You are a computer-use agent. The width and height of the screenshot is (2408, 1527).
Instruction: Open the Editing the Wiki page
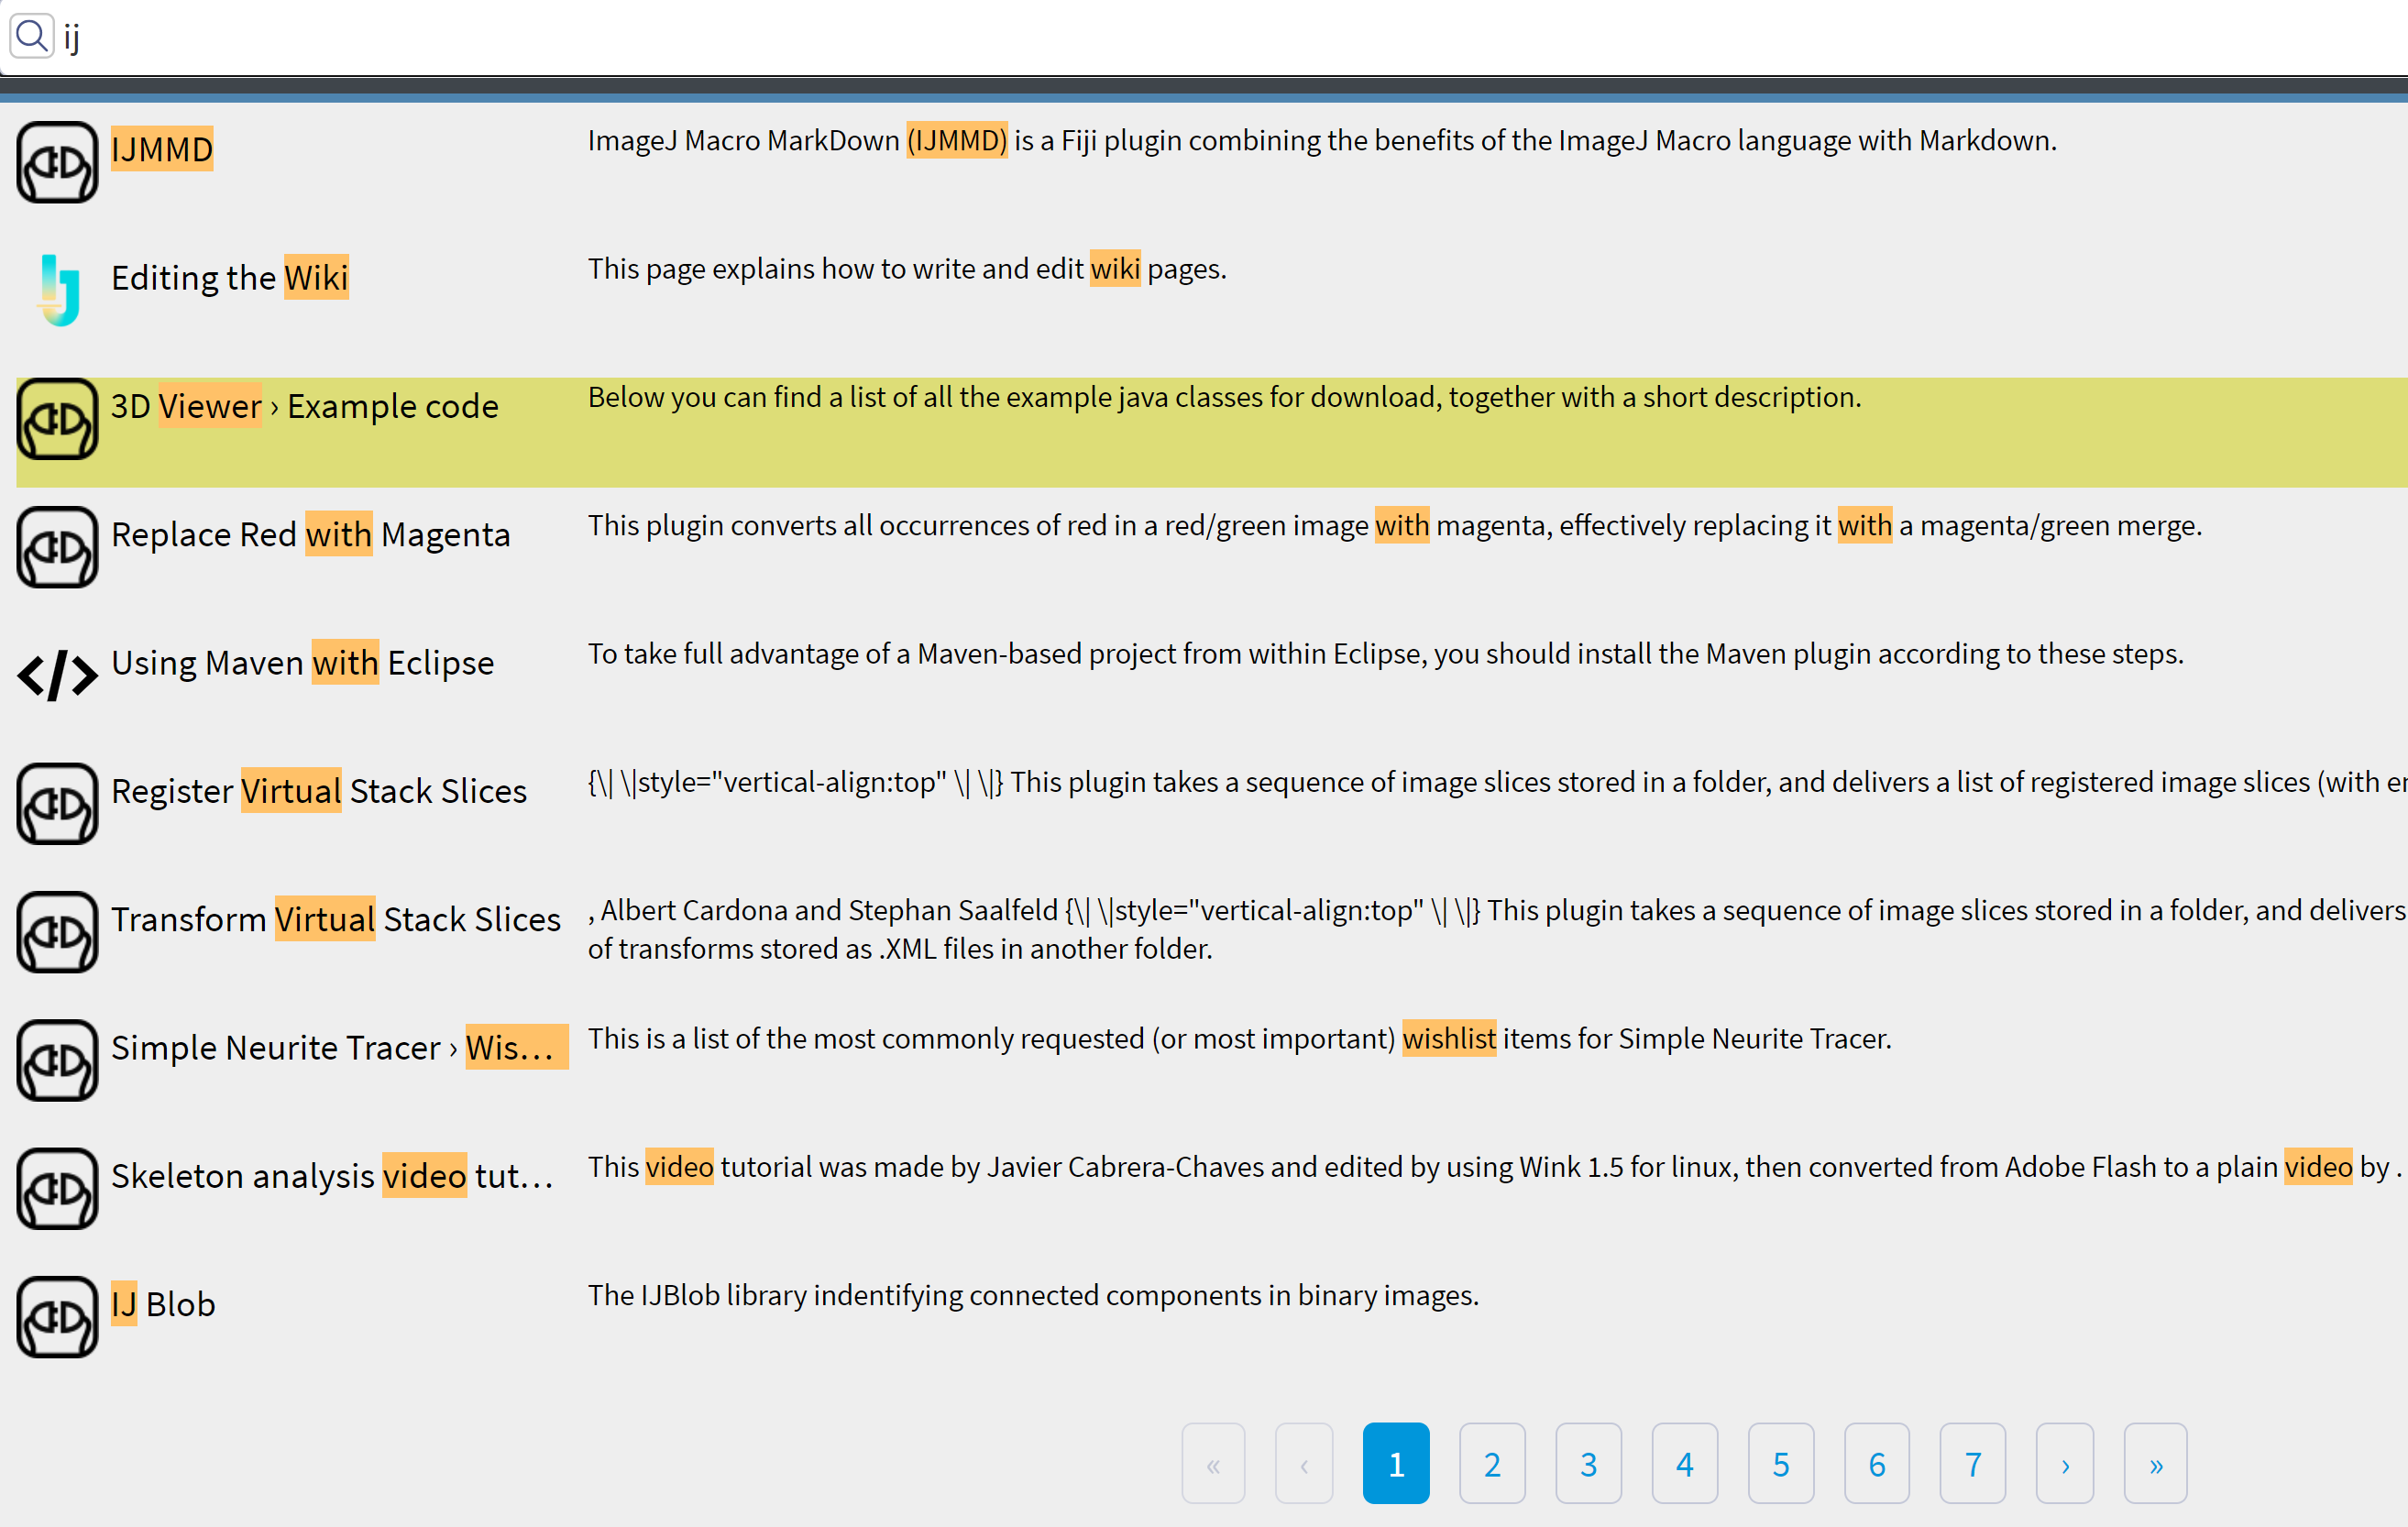[230, 277]
